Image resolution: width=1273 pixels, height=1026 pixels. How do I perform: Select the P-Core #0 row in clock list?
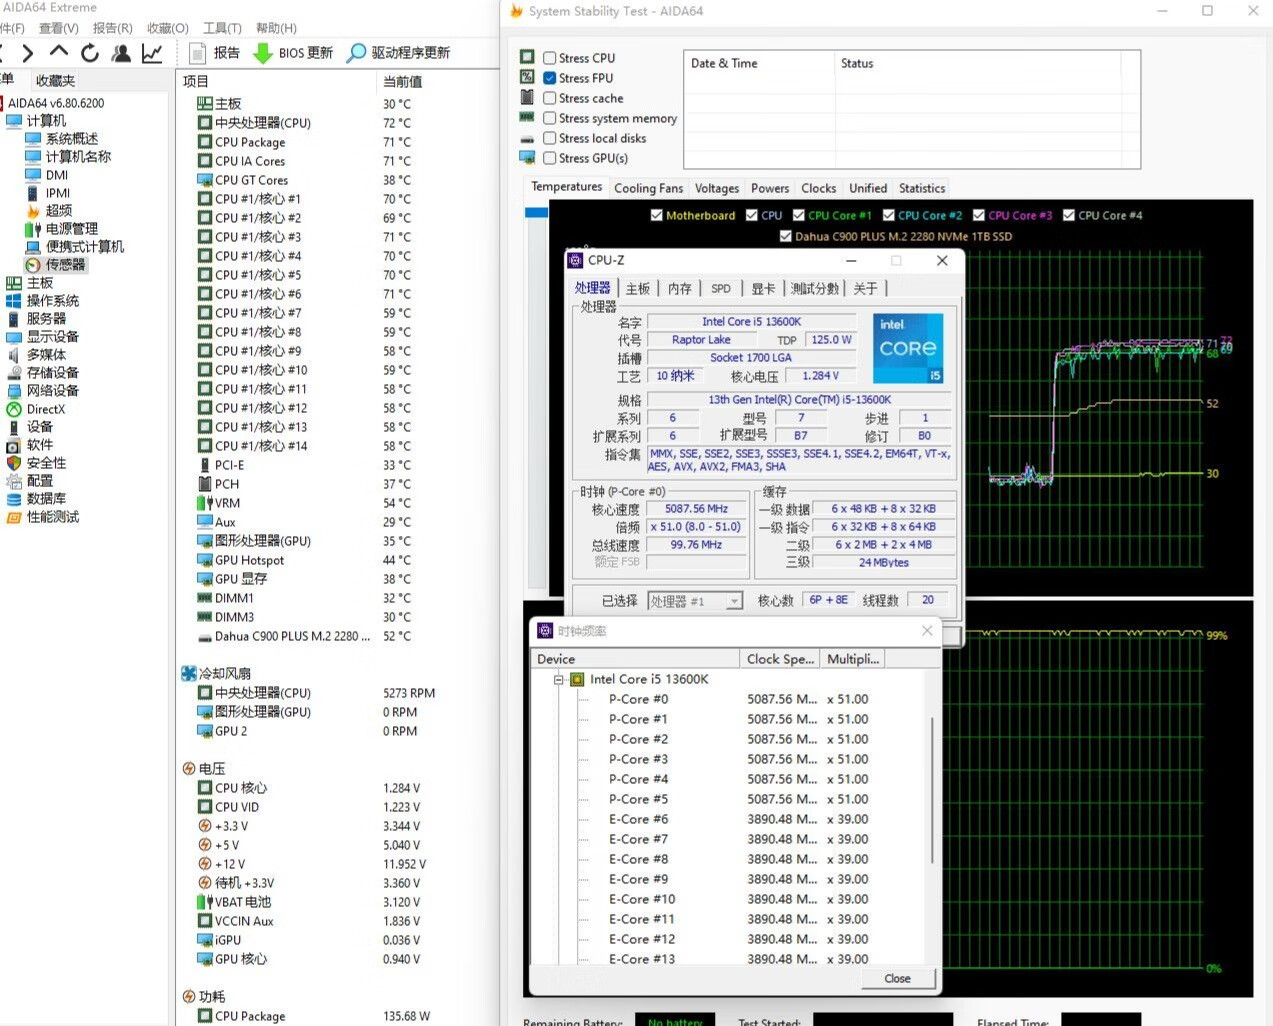point(736,699)
